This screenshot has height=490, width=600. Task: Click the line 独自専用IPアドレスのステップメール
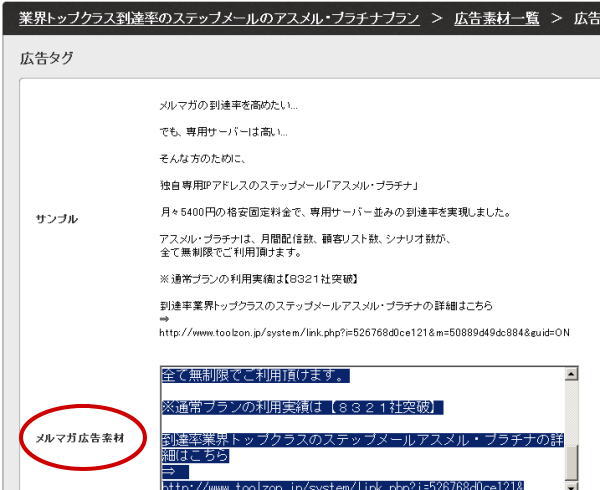pos(289,186)
